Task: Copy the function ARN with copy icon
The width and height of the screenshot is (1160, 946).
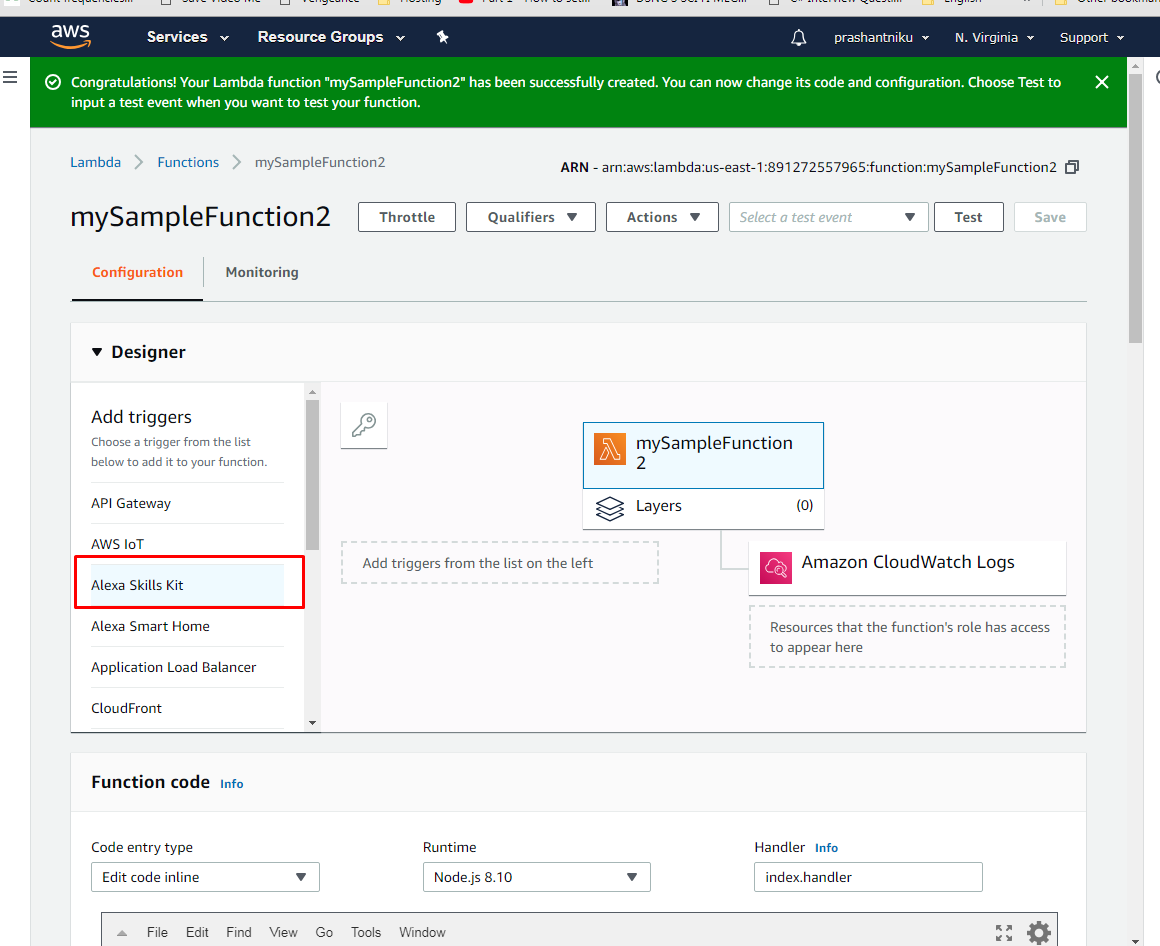Action: pyautogui.click(x=1072, y=167)
